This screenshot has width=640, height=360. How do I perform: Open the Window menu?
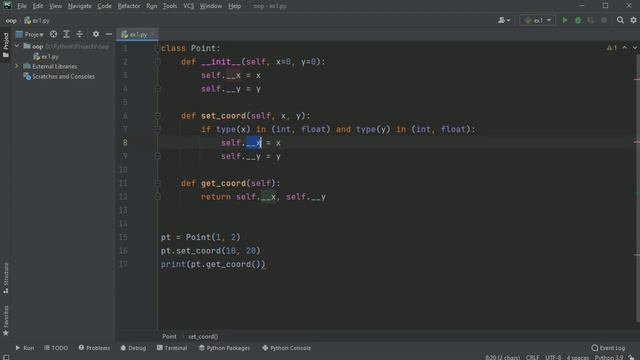click(211, 6)
